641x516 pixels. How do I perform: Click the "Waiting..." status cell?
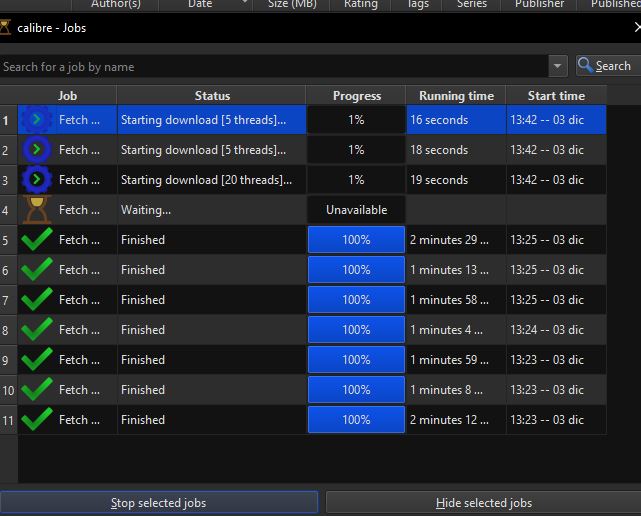pos(211,210)
